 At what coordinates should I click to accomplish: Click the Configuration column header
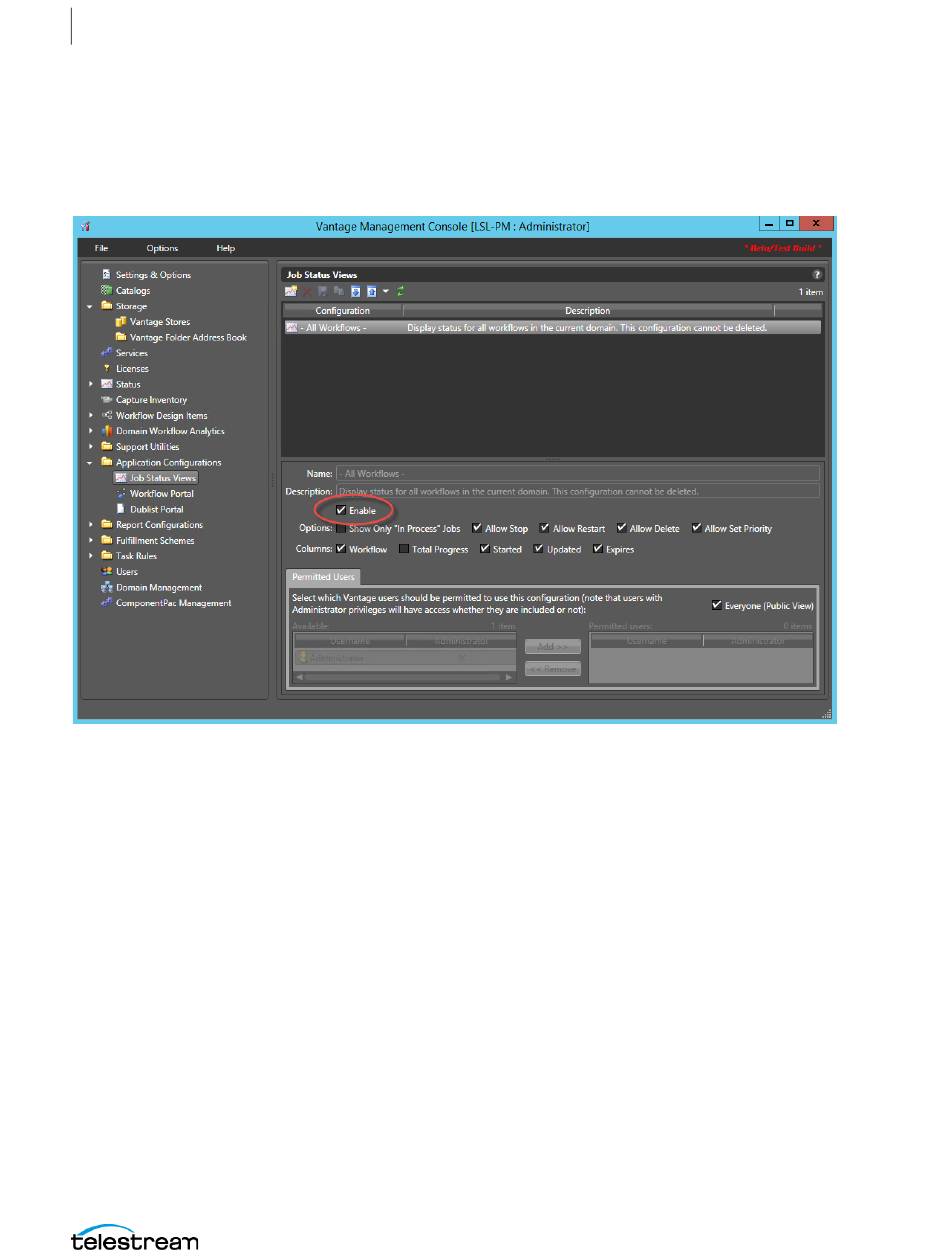(x=343, y=311)
